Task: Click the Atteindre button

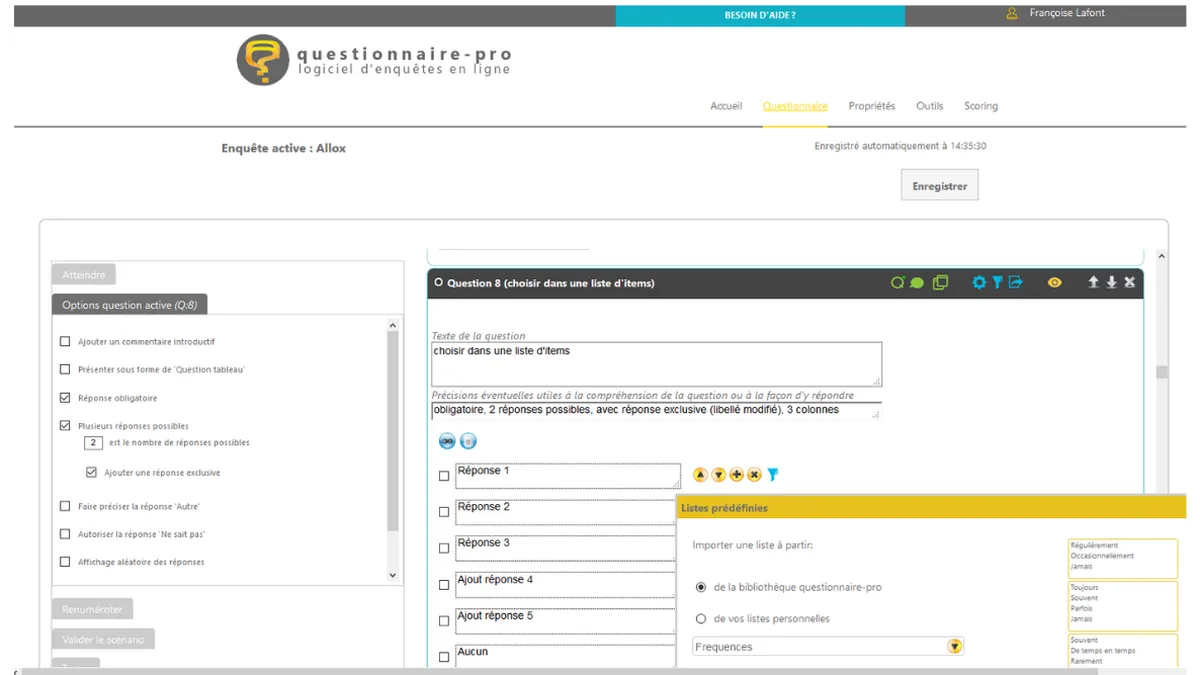Action: (x=84, y=274)
